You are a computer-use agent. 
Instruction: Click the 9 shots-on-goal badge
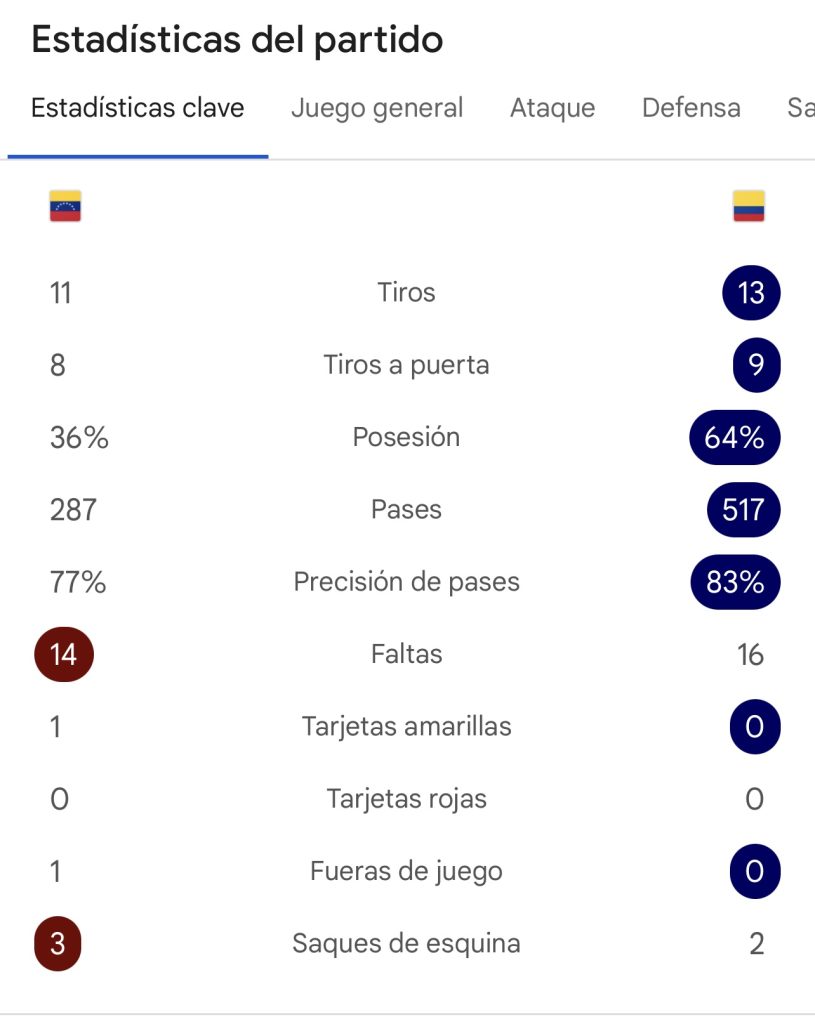756,365
